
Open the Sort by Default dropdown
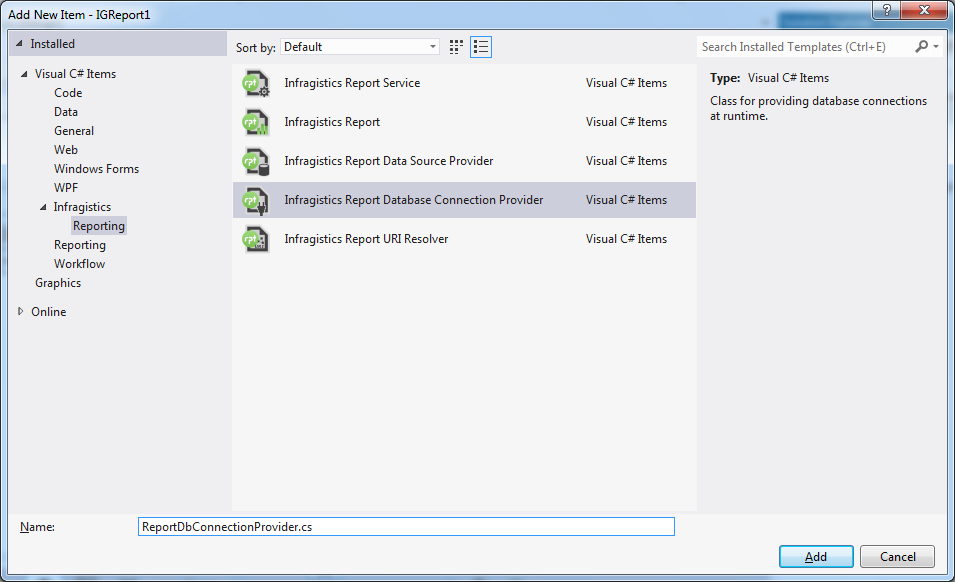tap(360, 47)
